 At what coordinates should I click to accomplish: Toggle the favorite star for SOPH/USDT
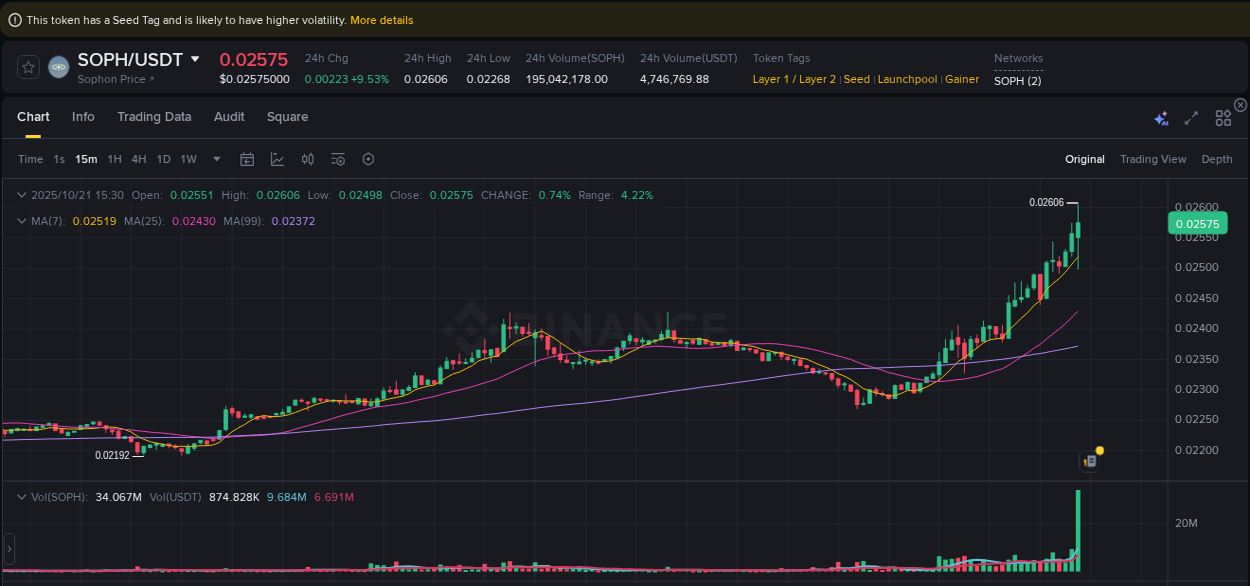point(27,67)
